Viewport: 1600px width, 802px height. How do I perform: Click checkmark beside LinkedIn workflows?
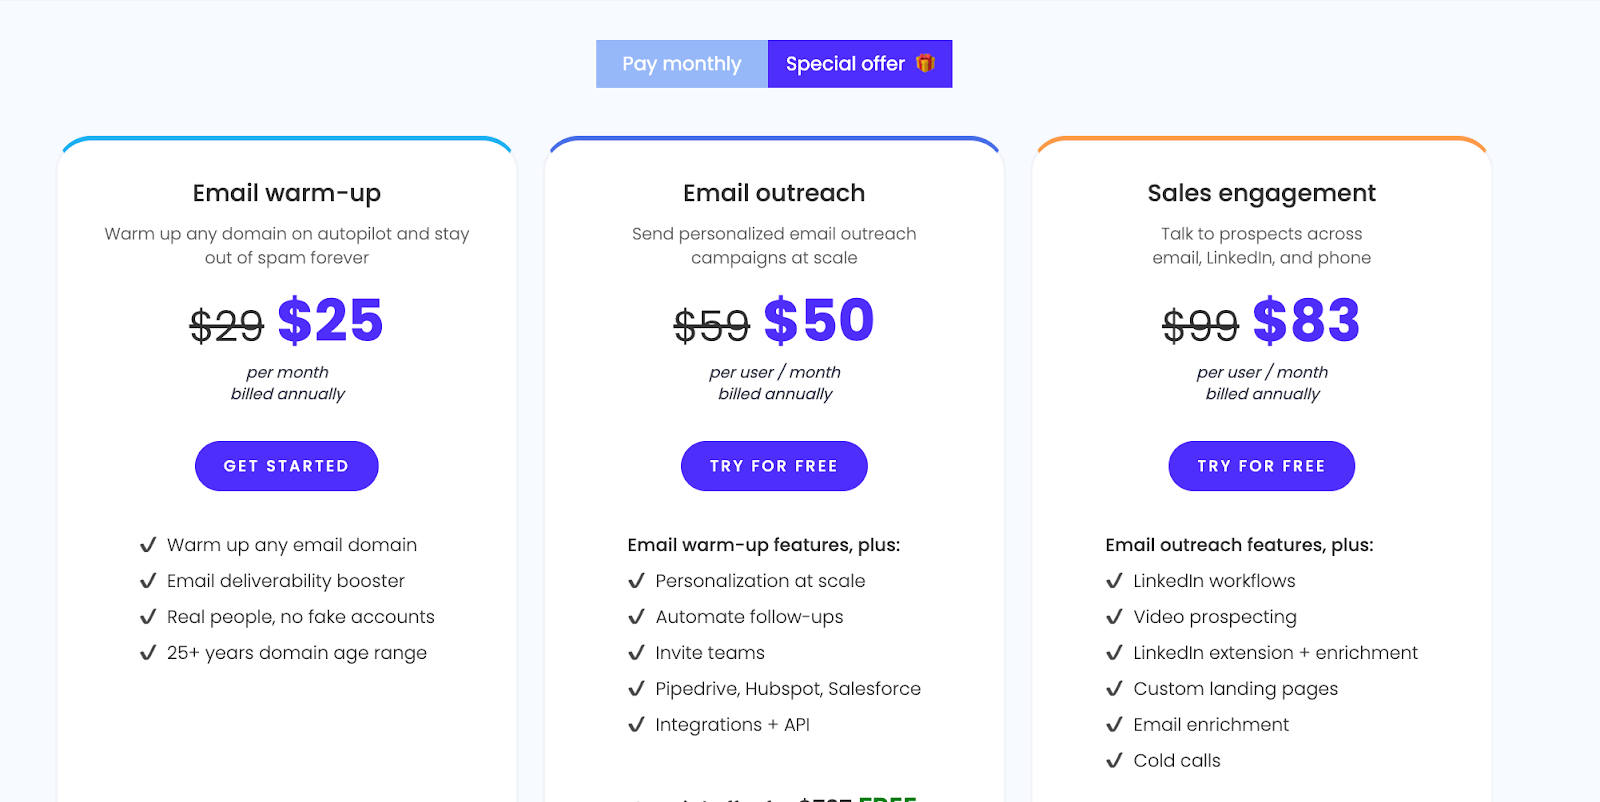pyautogui.click(x=1114, y=581)
